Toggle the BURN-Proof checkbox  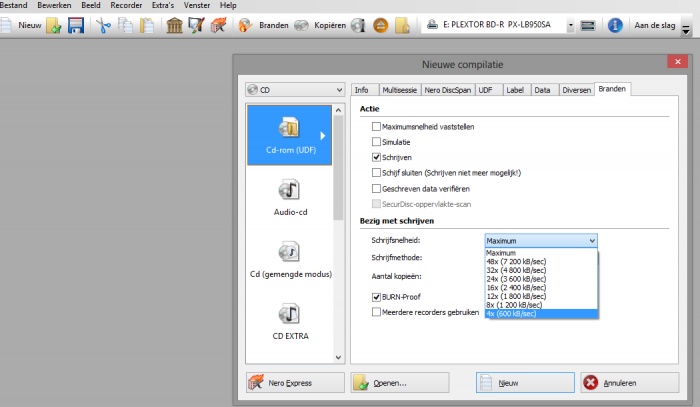coord(376,297)
